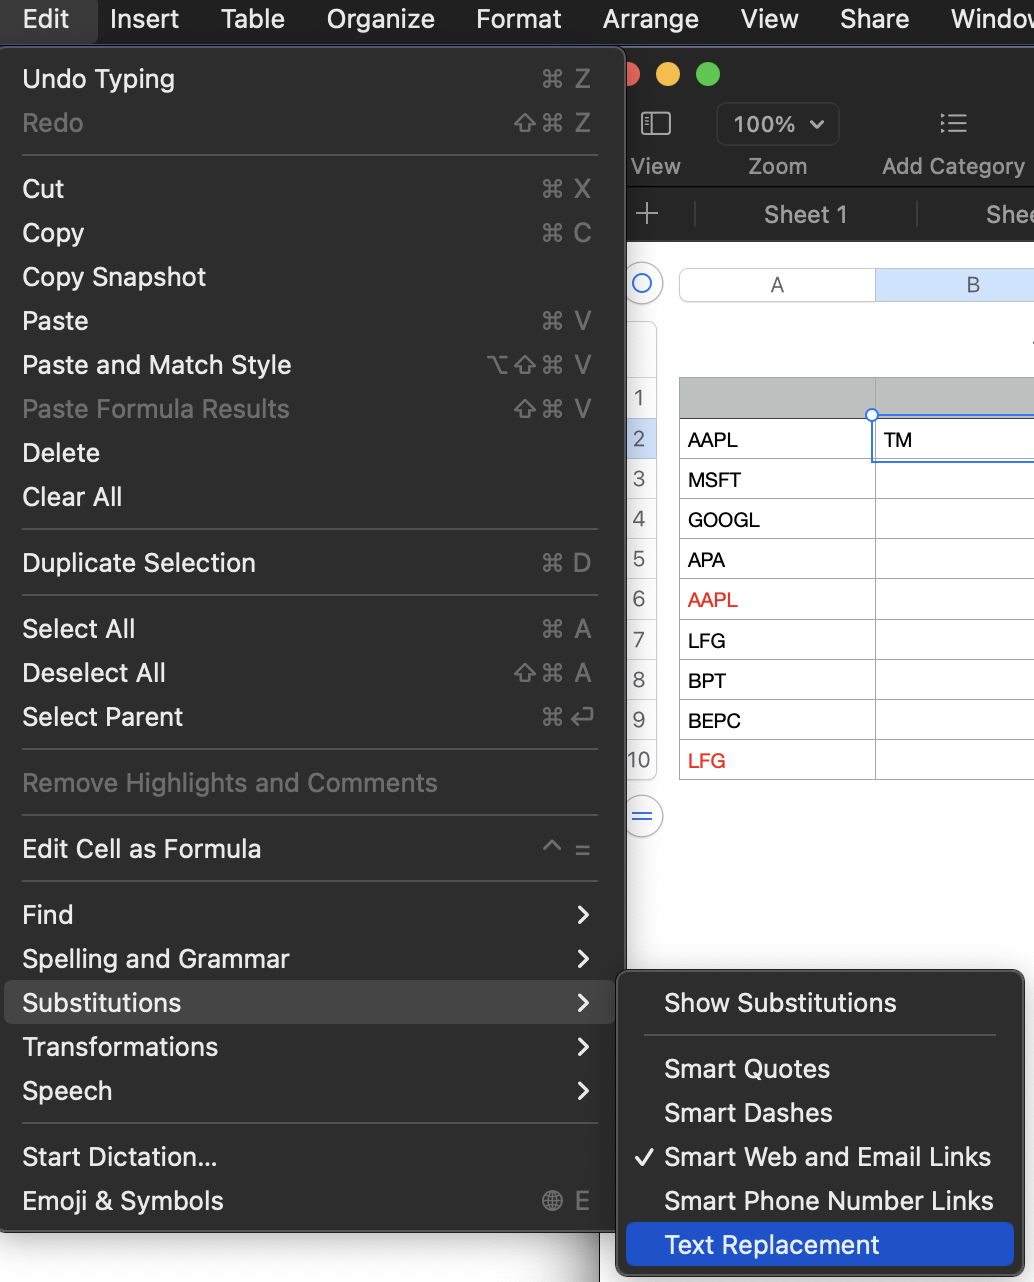Choose Text Replacement option
Image resolution: width=1034 pixels, height=1282 pixels.
click(x=772, y=1245)
